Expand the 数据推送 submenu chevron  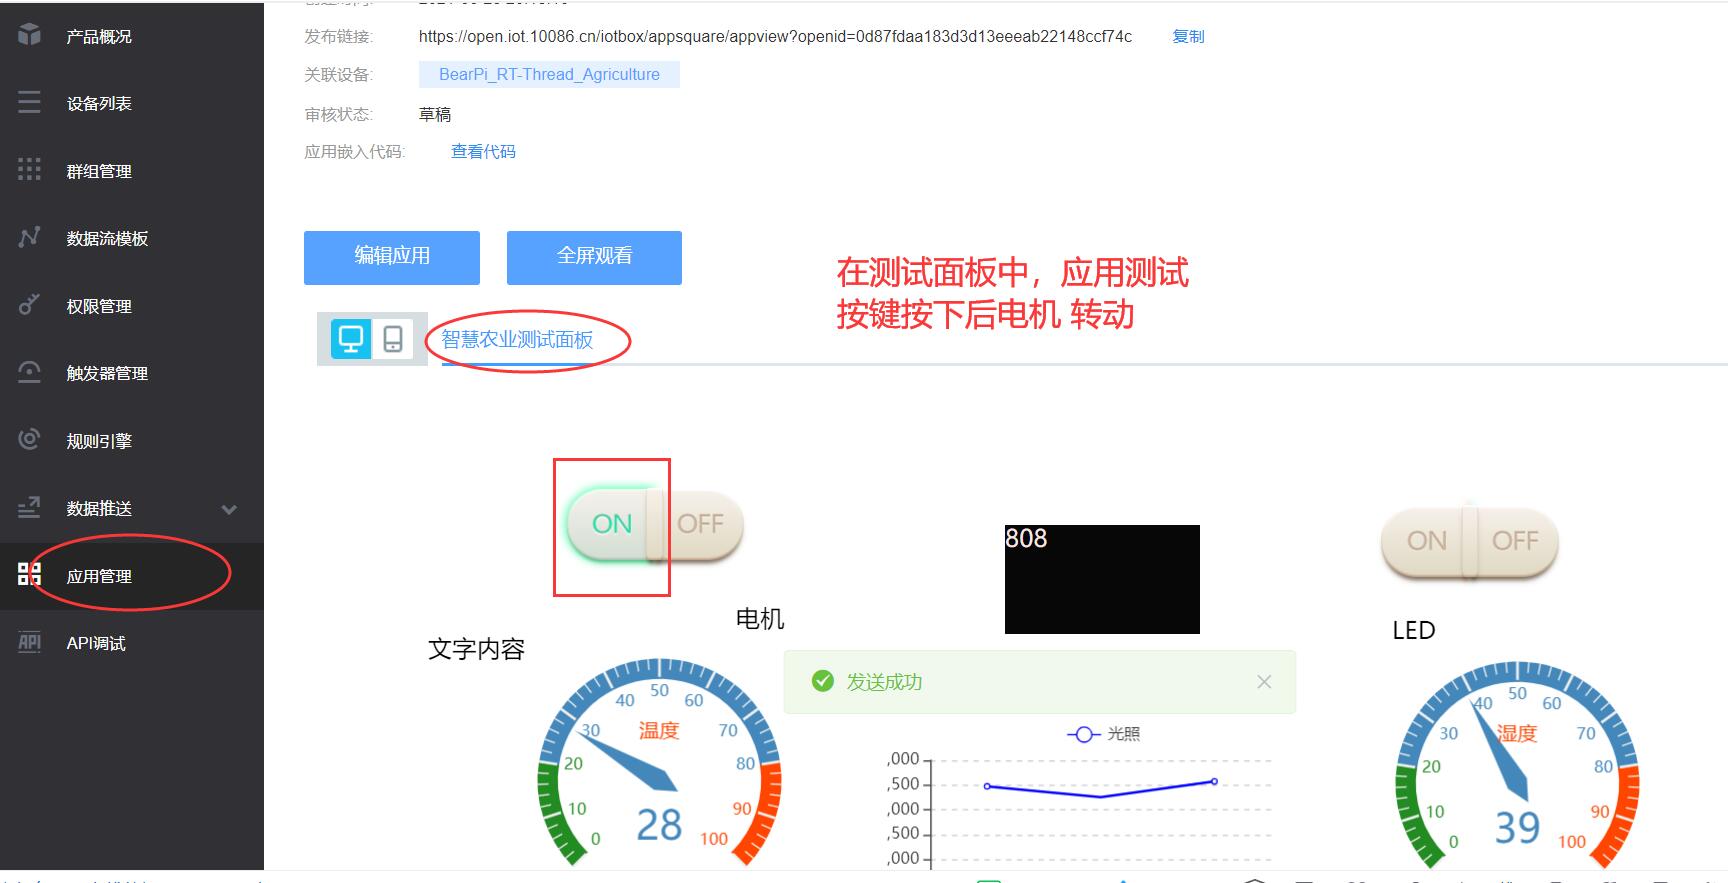coord(229,509)
